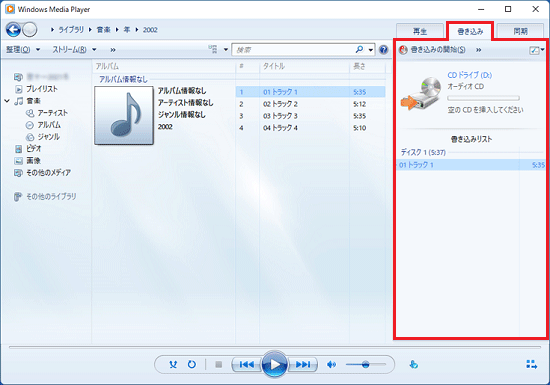
Task: Toggle shuffle playback
Action: pyautogui.click(x=173, y=365)
